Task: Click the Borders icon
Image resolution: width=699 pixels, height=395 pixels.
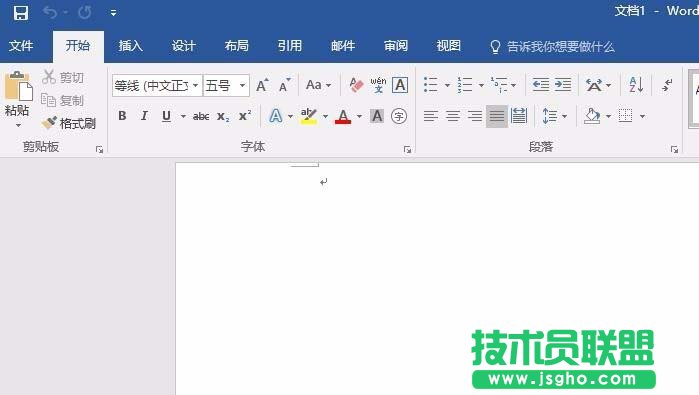Action: coord(625,116)
